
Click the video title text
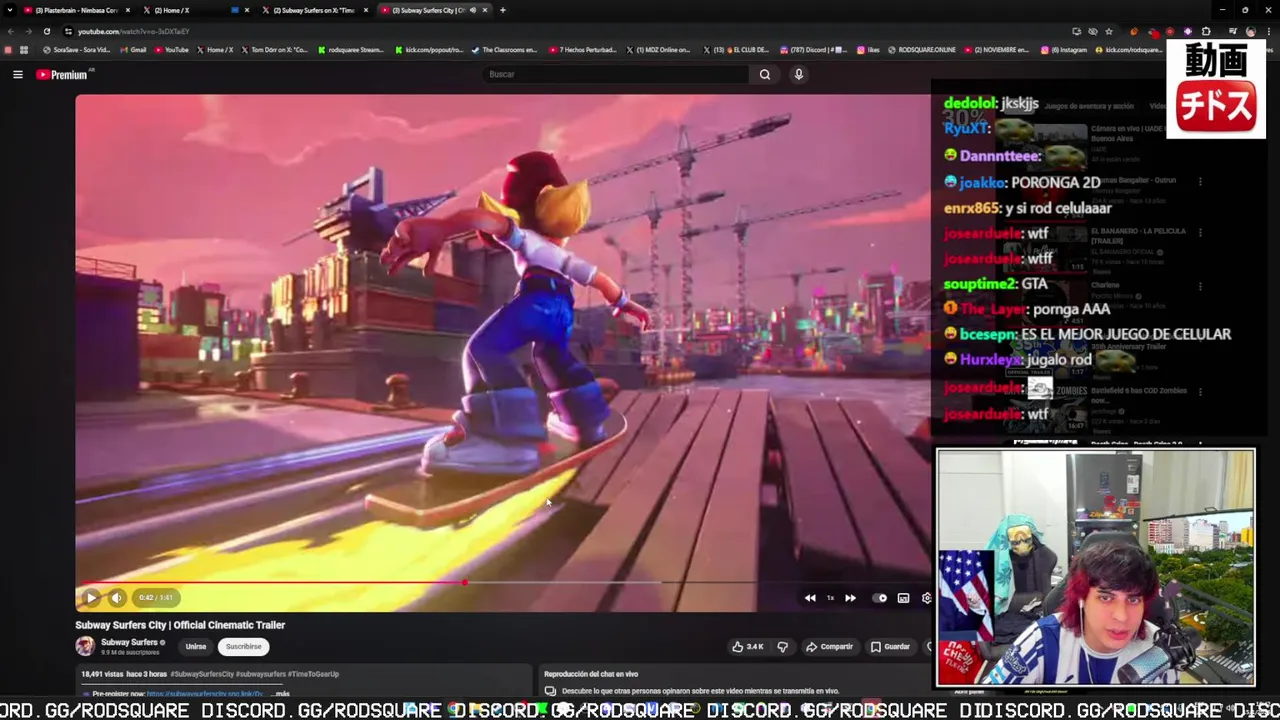(x=180, y=625)
